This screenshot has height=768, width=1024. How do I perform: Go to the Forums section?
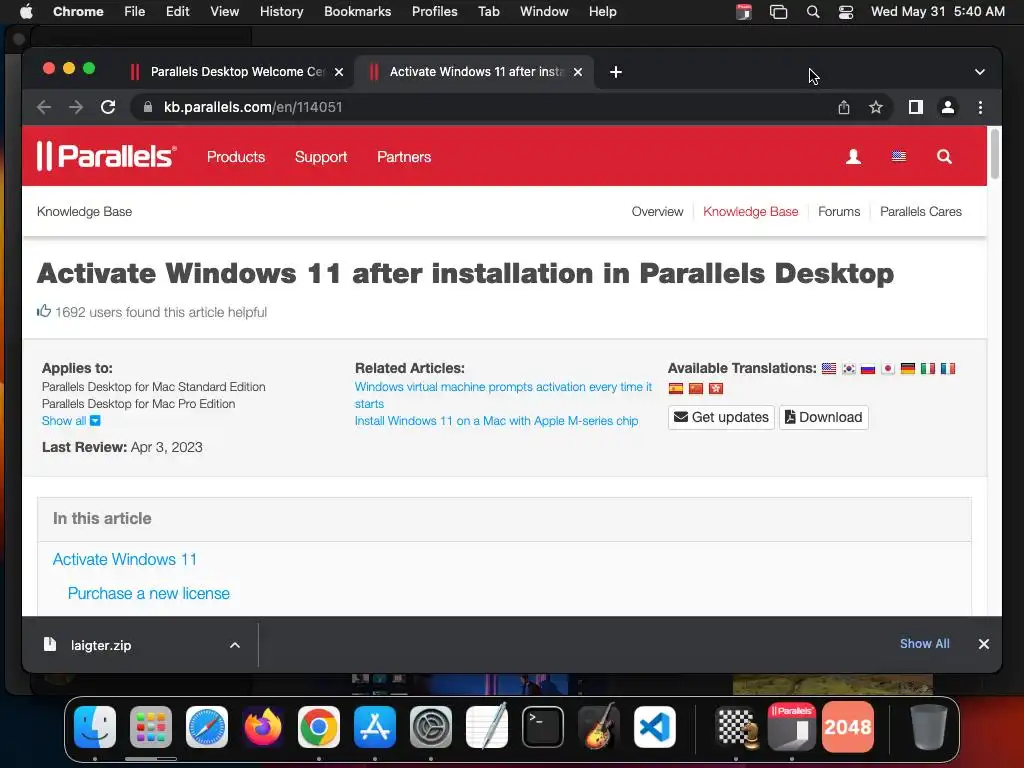[x=839, y=212]
